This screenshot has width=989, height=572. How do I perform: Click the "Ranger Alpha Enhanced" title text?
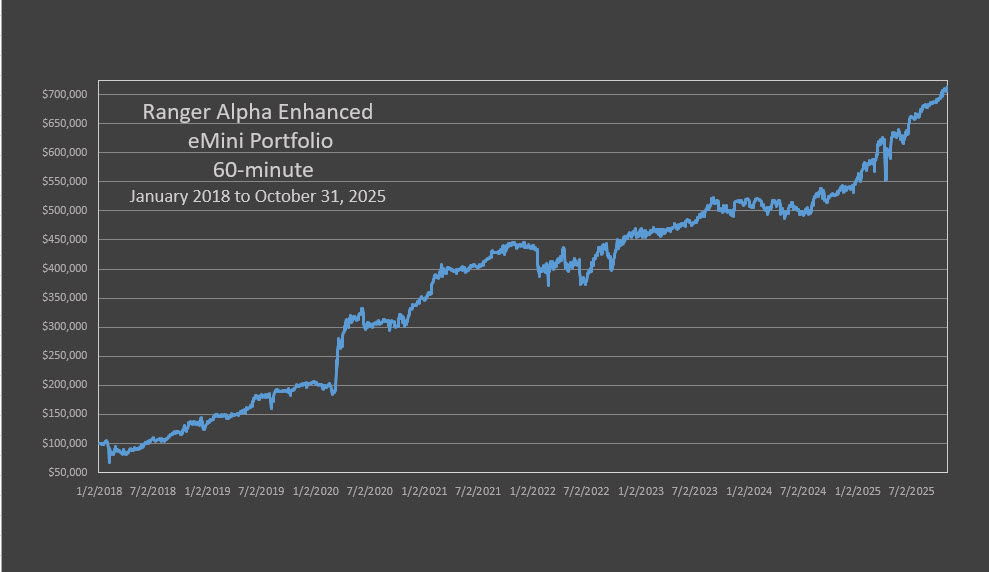257,111
